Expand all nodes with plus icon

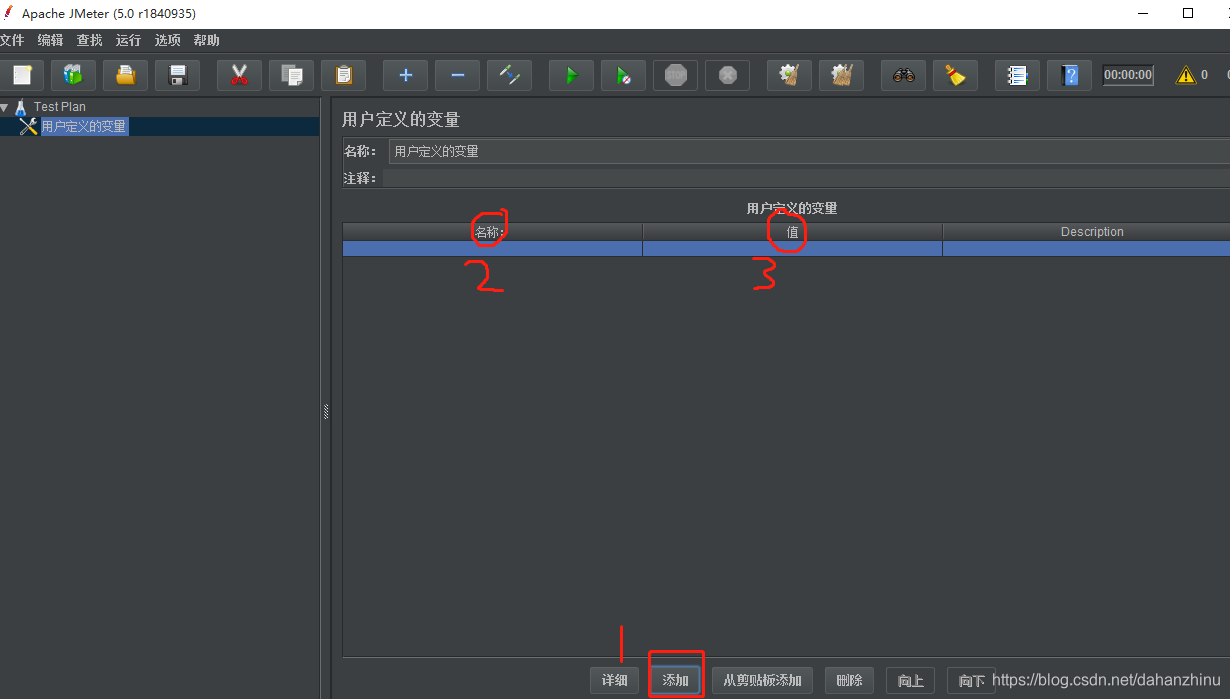pyautogui.click(x=406, y=75)
